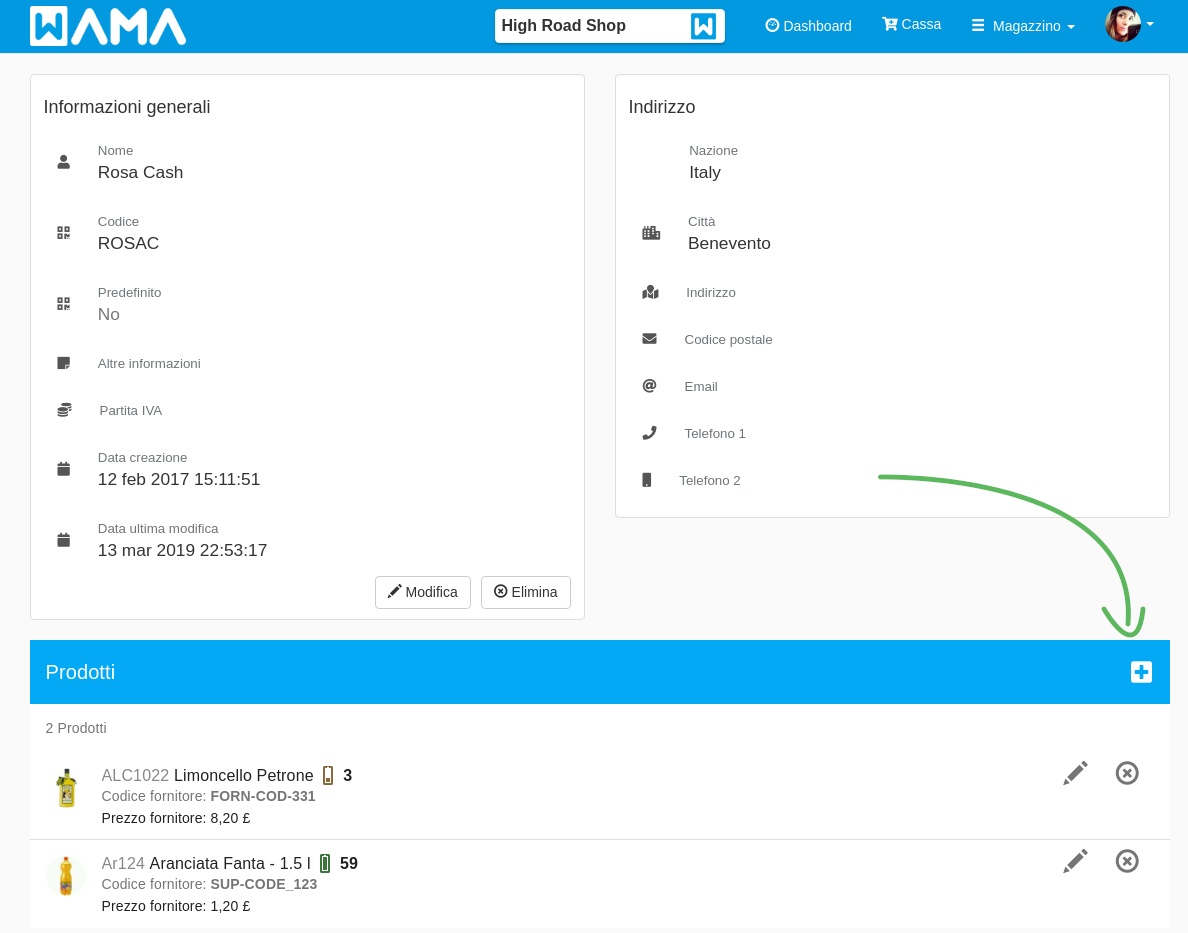Click the calendar icon beside Data creazione
The image size is (1188, 933).
click(x=64, y=469)
